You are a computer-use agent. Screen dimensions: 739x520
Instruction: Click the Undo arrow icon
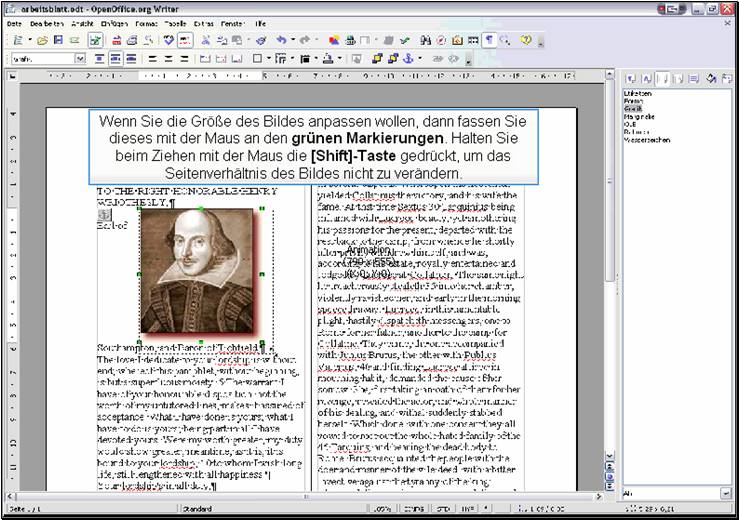click(x=282, y=40)
